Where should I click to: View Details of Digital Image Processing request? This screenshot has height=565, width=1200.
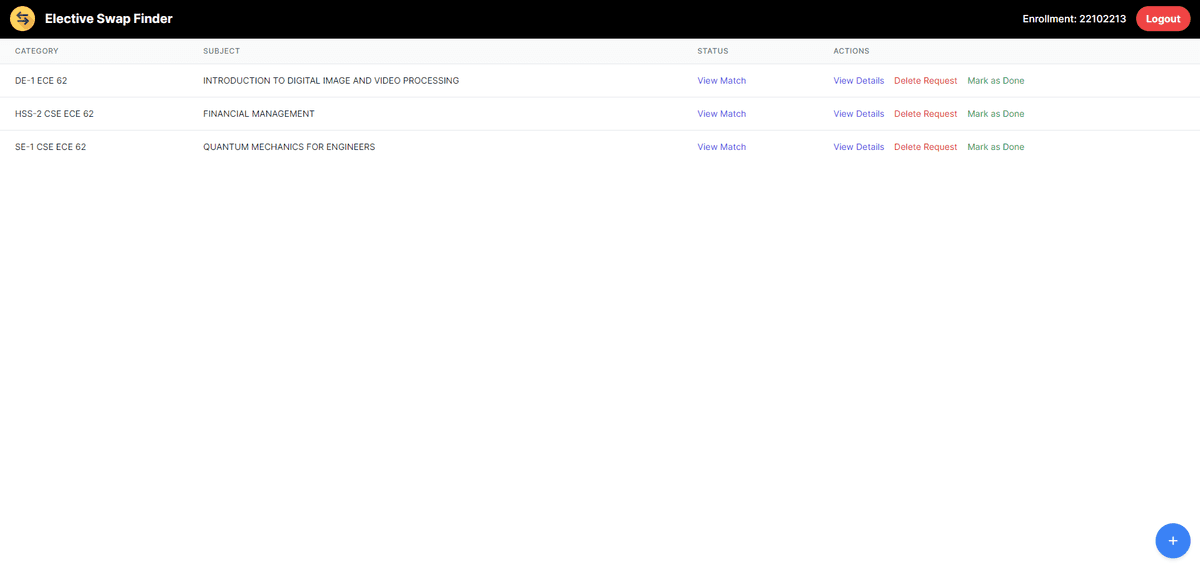coord(858,81)
